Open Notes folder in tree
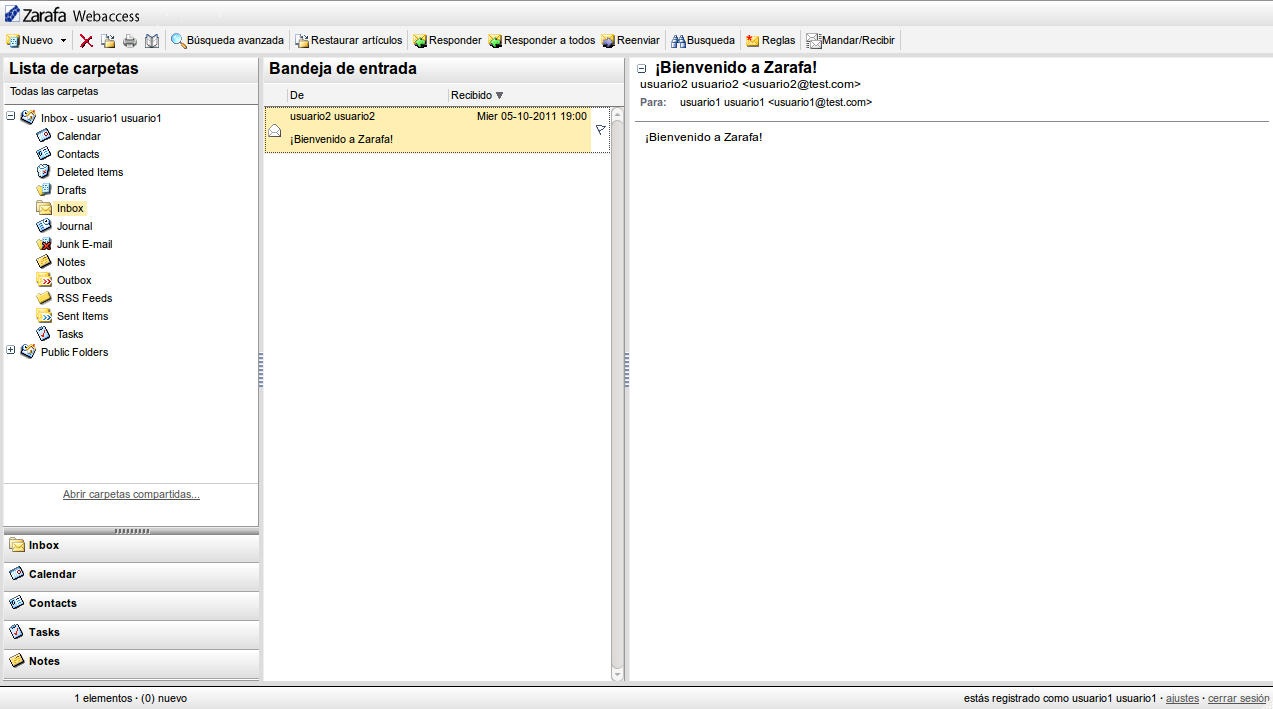1273x709 pixels. point(71,262)
